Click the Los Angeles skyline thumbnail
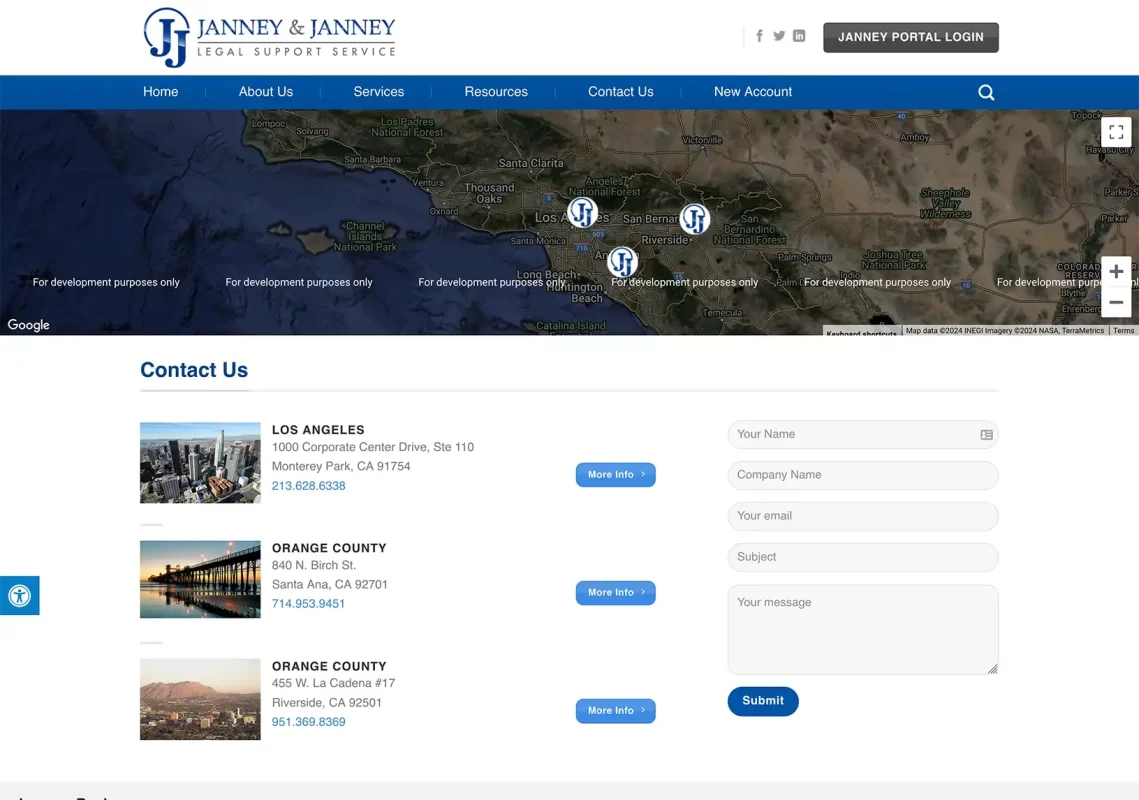This screenshot has height=800, width=1139. click(x=200, y=463)
